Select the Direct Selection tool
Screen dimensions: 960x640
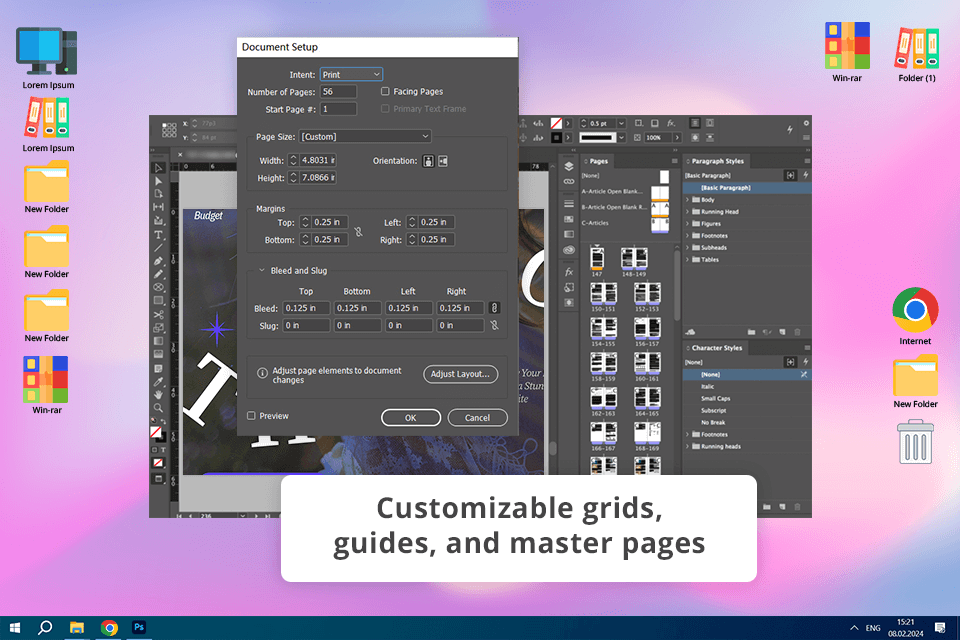[x=159, y=181]
